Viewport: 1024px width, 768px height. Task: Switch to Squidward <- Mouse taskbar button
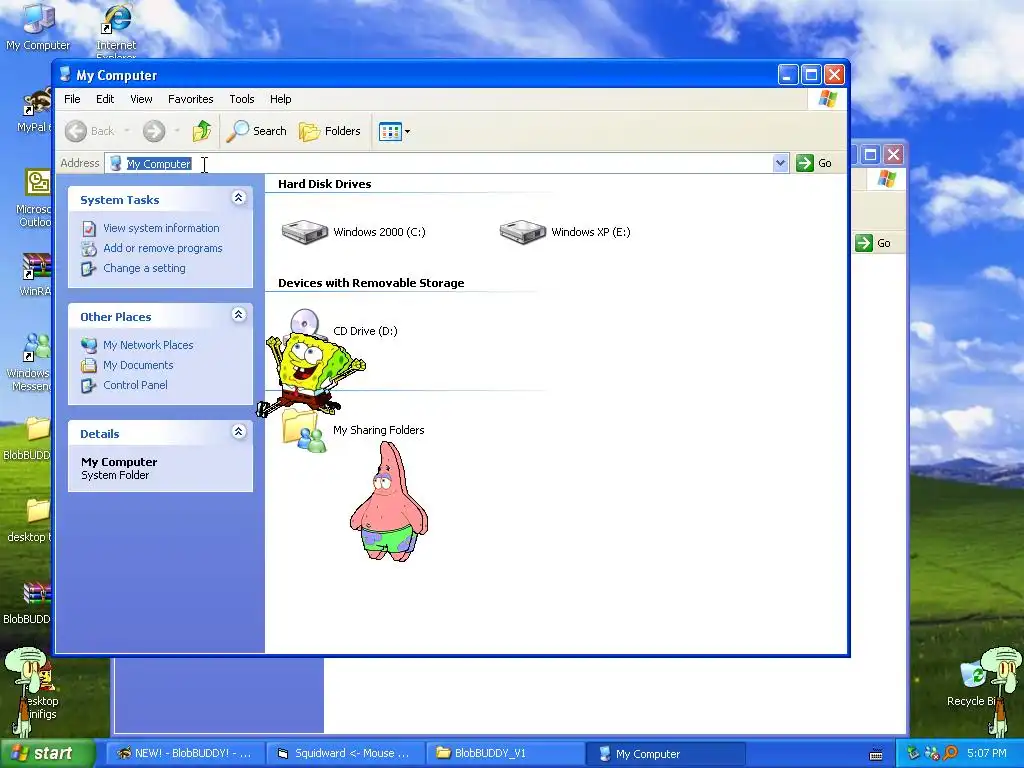pyautogui.click(x=345, y=754)
